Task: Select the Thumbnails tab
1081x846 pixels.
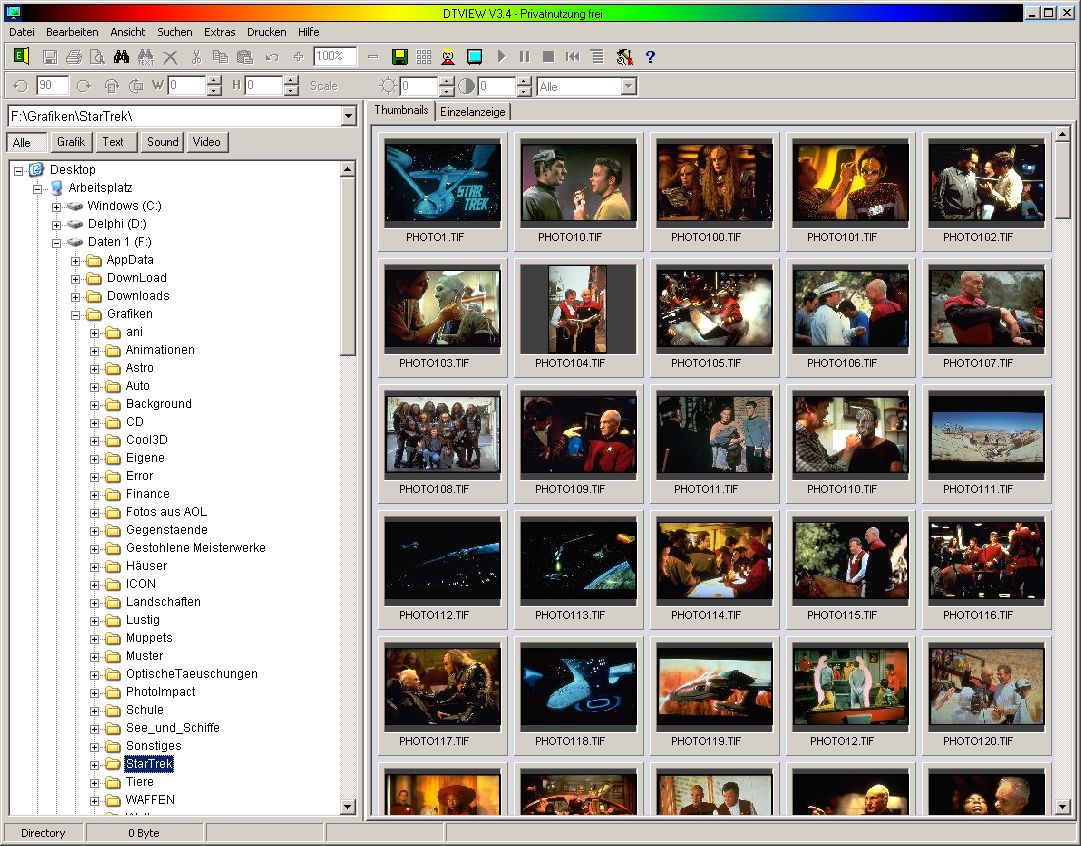Action: (401, 110)
